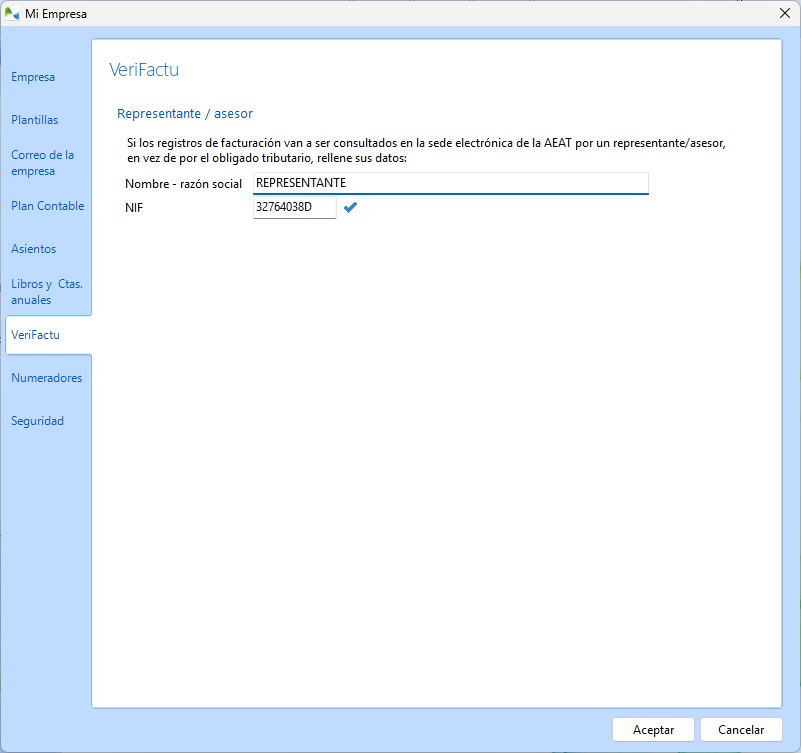Image resolution: width=801 pixels, height=753 pixels.
Task: Click the Representante / asesor section heading
Action: [185, 114]
